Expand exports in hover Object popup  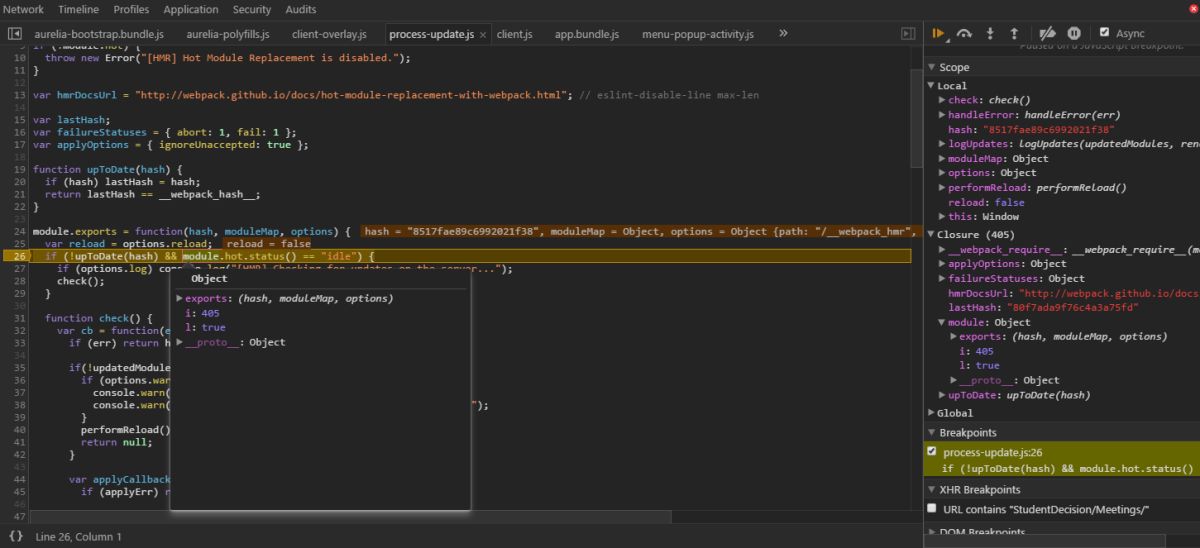coord(180,299)
